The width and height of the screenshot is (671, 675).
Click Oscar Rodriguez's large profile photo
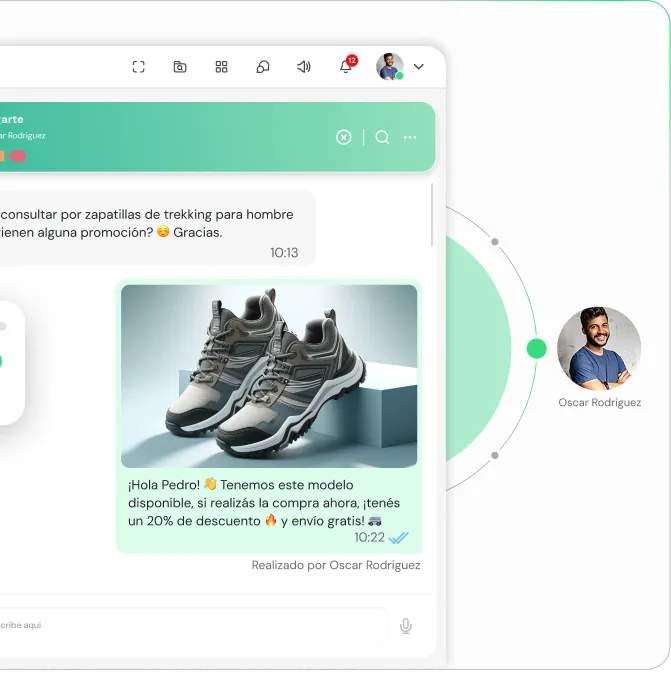pyautogui.click(x=599, y=348)
